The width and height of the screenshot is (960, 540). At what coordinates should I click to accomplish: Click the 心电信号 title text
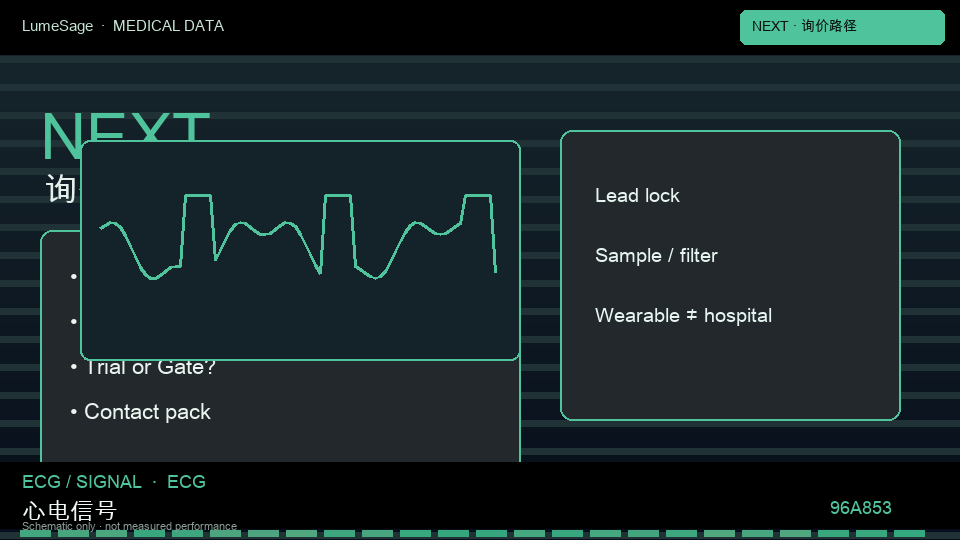coord(69,509)
